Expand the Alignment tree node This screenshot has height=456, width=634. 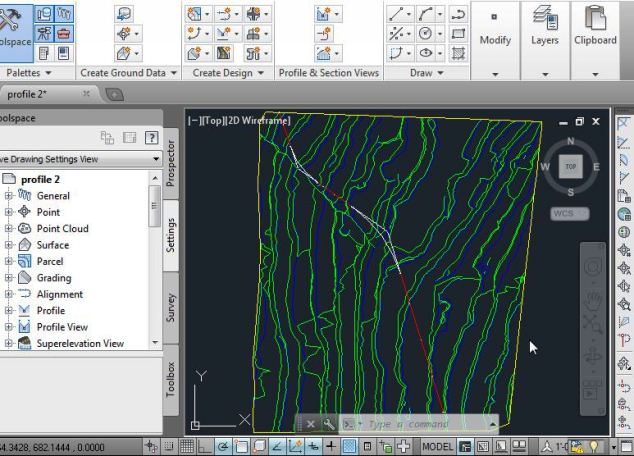[8, 294]
